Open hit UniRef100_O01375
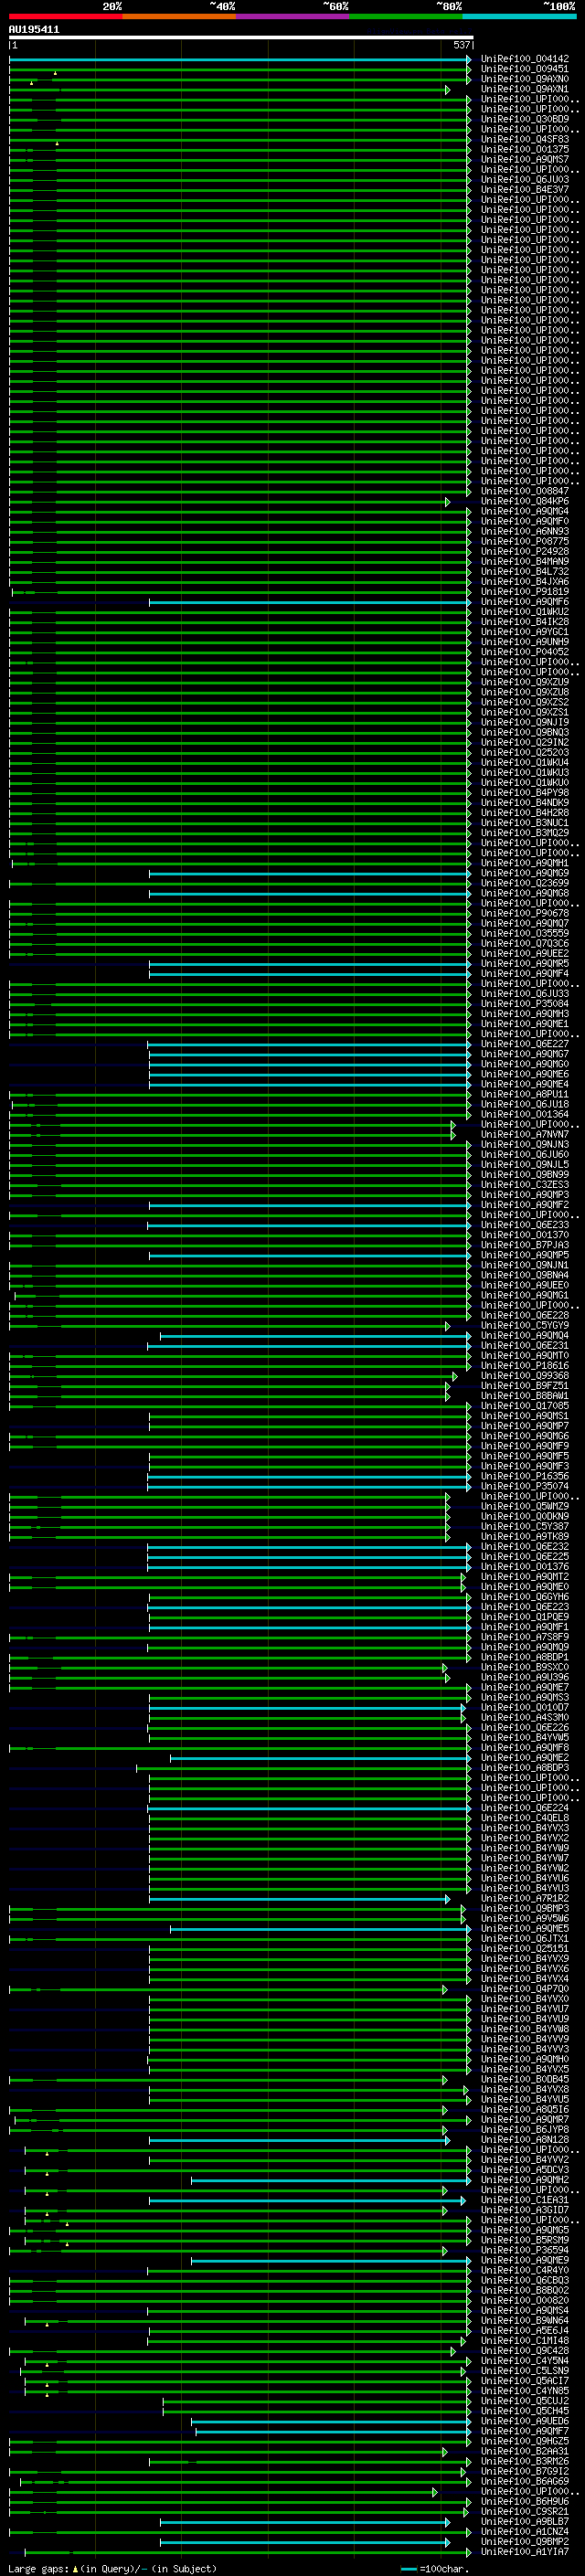 [525, 149]
